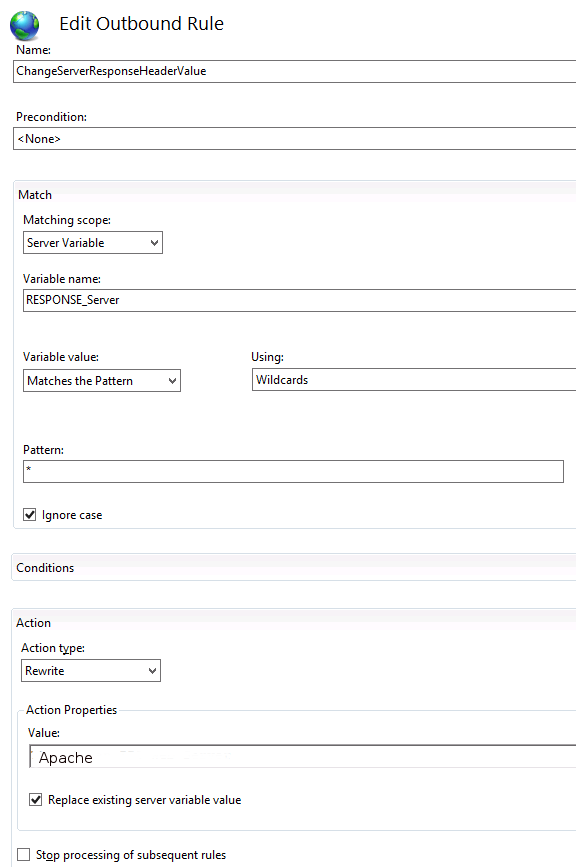Viewport: 576px width, 867px height.
Task: Click the arrow on Variable value dropdown
Action: (x=172, y=381)
